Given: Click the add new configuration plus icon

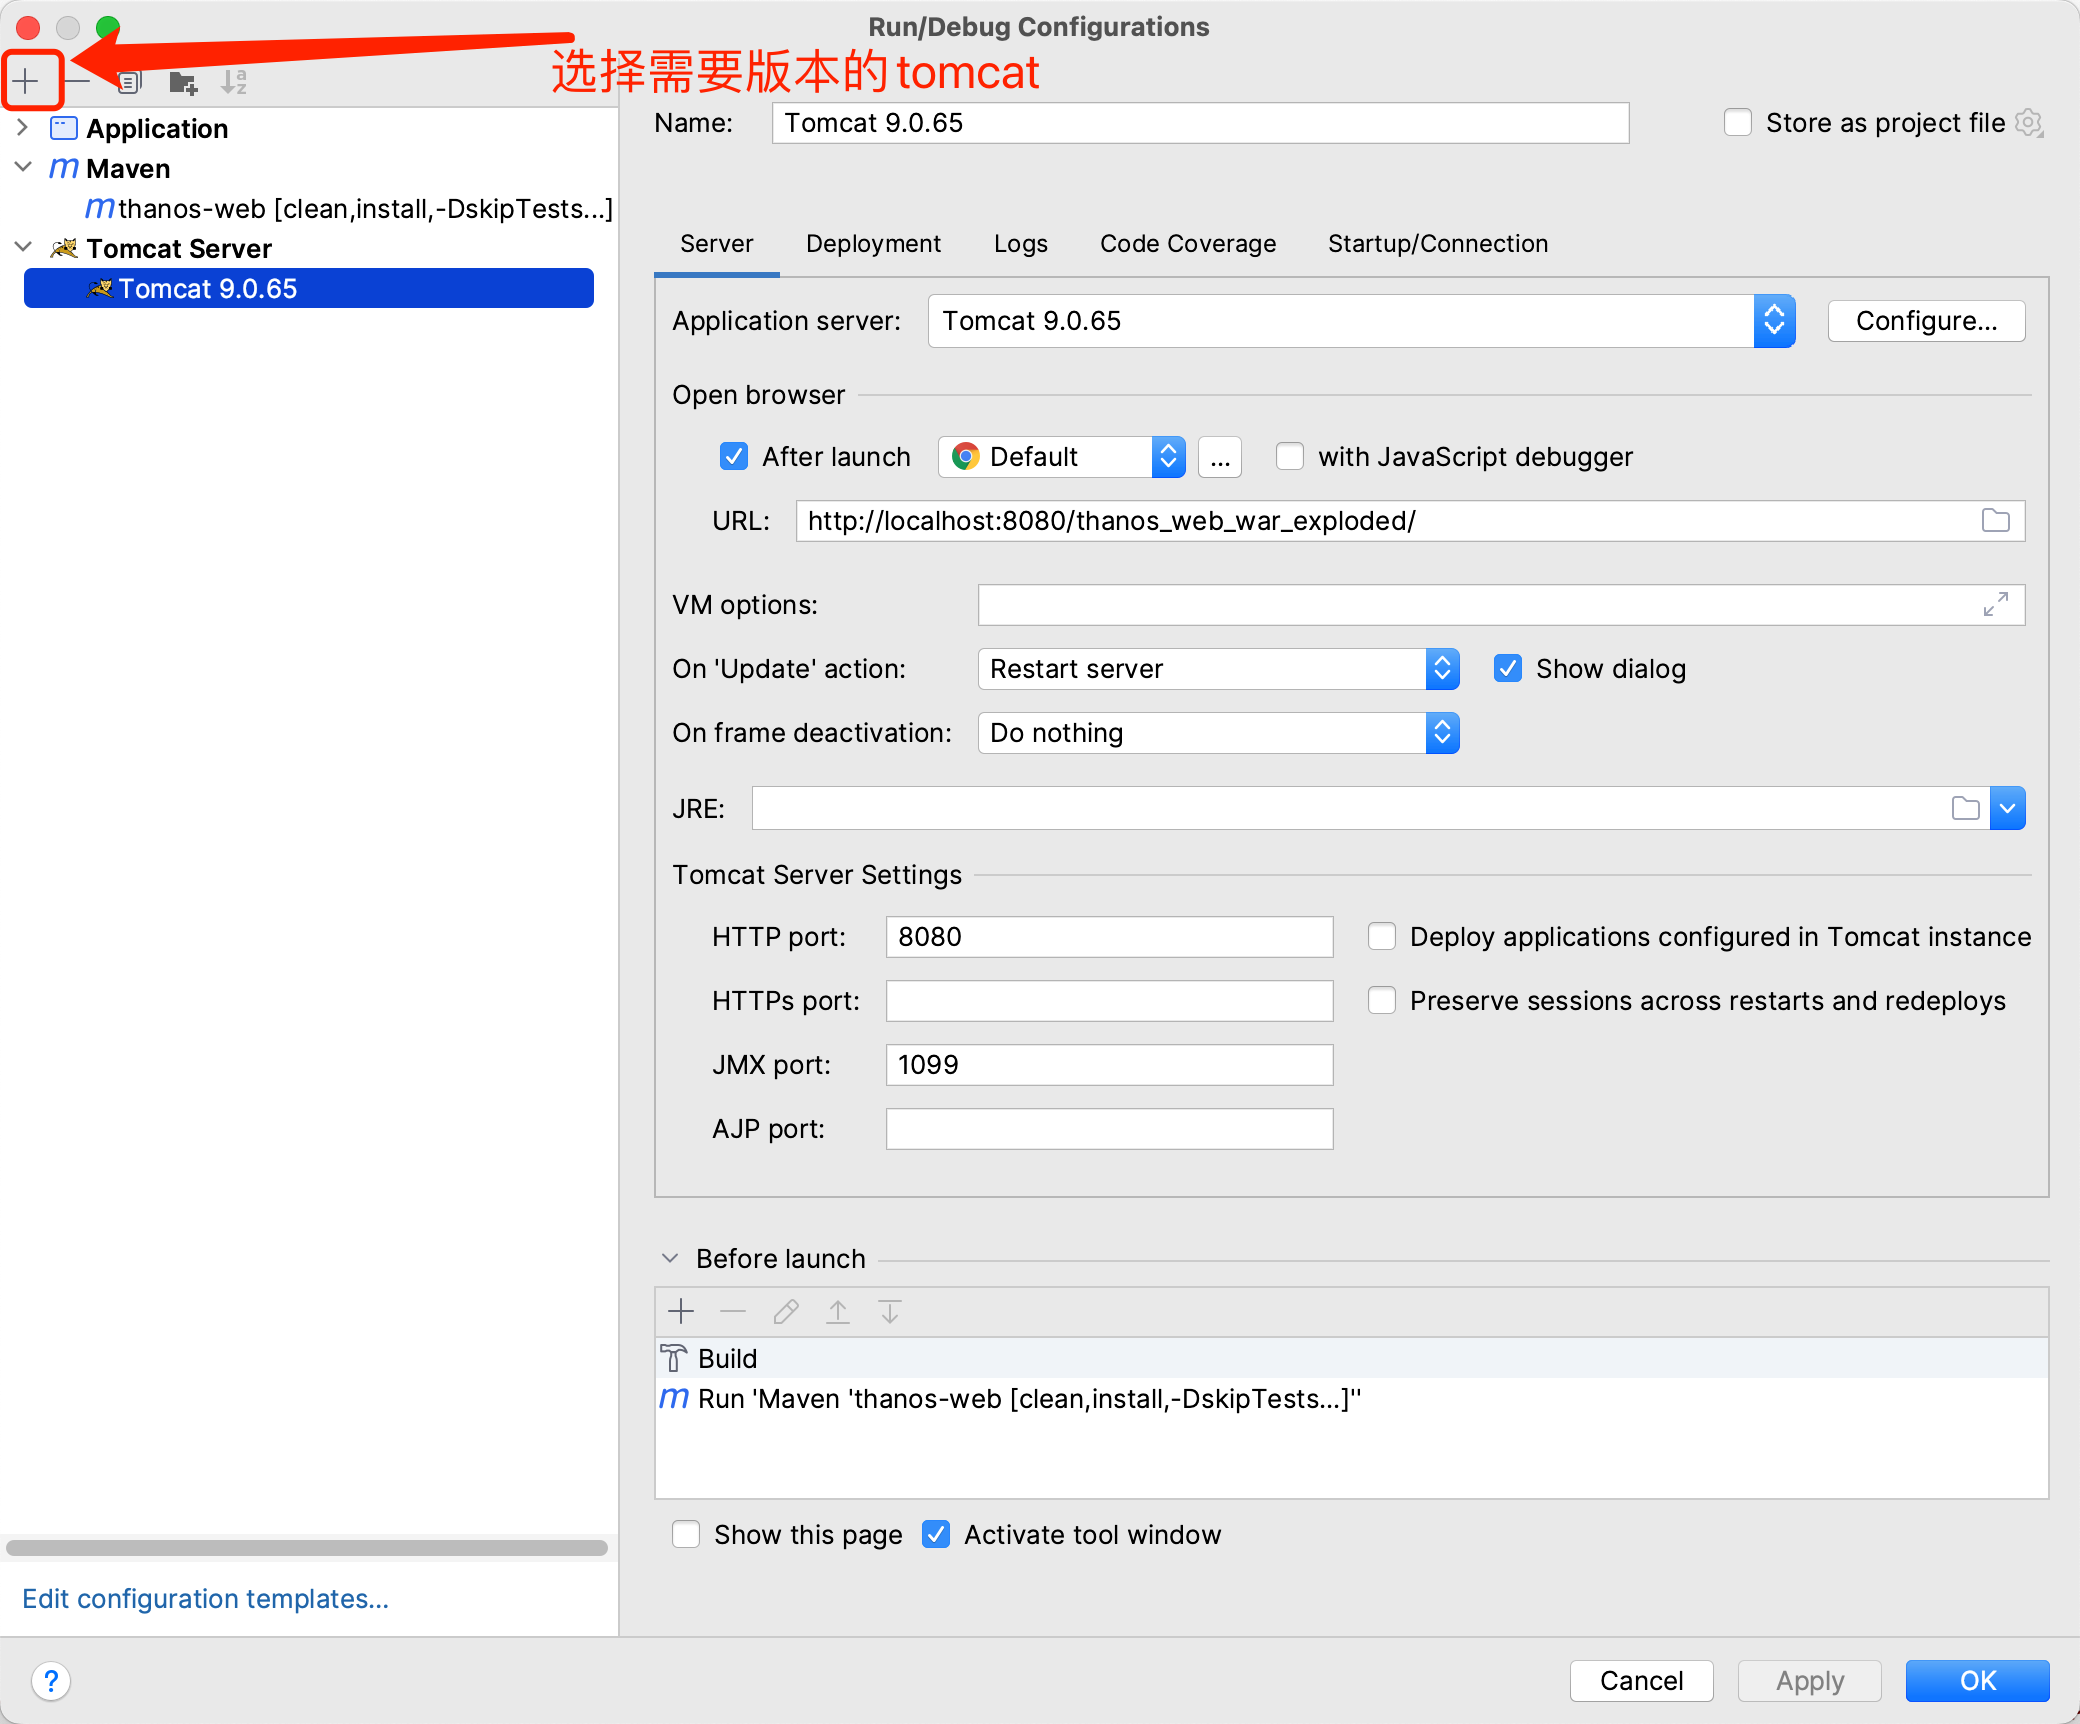Looking at the screenshot, I should click(27, 81).
